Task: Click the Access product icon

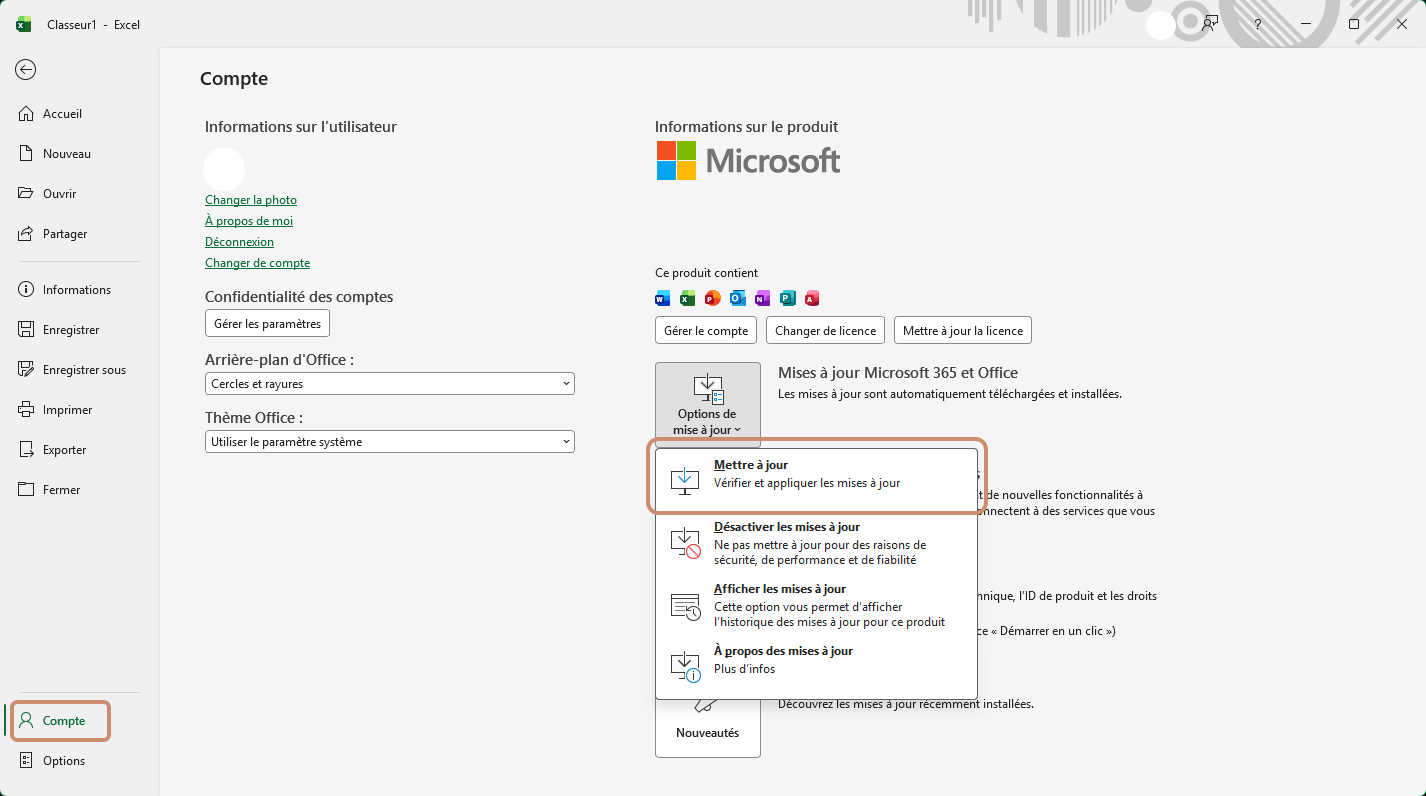Action: pos(812,298)
